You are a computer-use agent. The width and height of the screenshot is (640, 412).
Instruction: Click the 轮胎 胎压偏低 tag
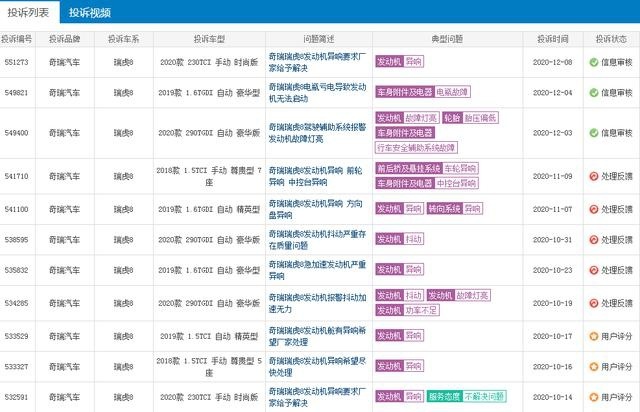pyautogui.click(x=470, y=118)
